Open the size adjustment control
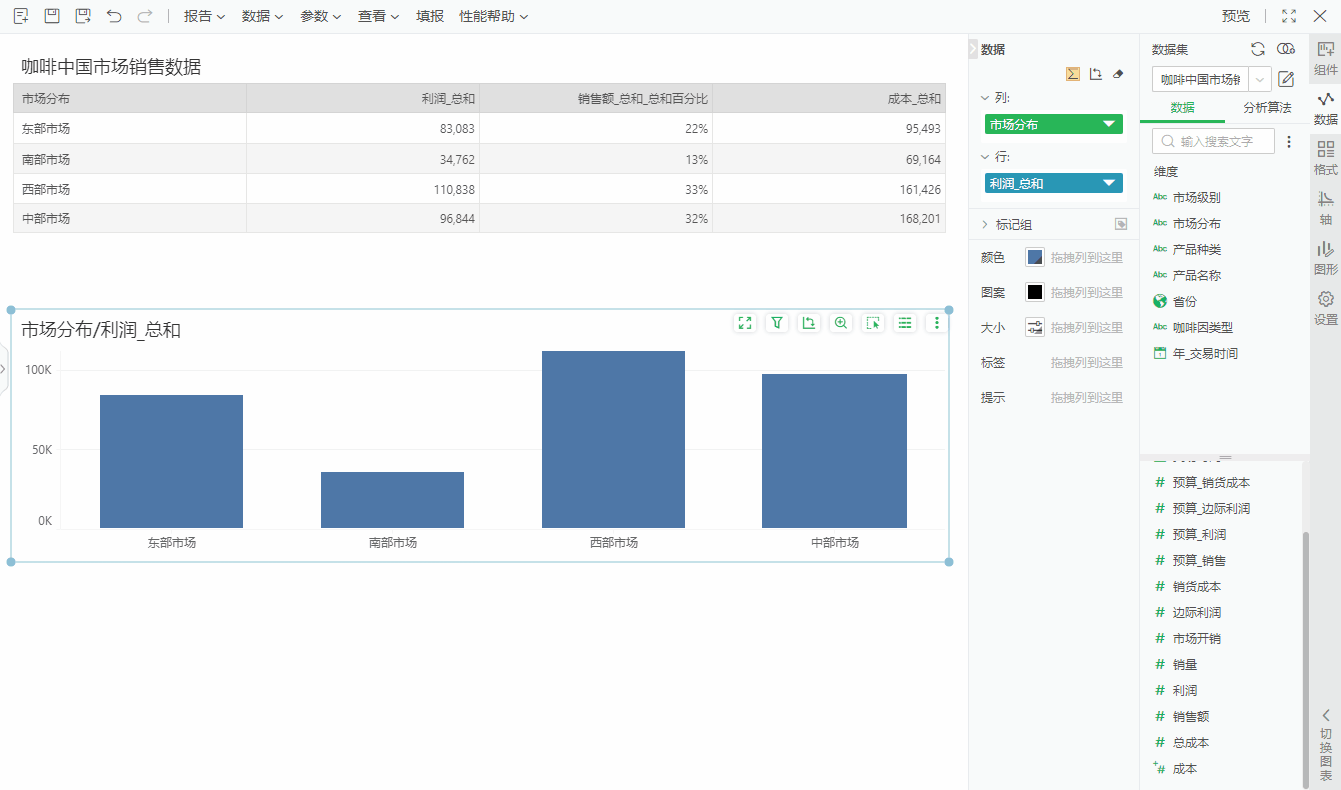1341x790 pixels. [x=1035, y=327]
